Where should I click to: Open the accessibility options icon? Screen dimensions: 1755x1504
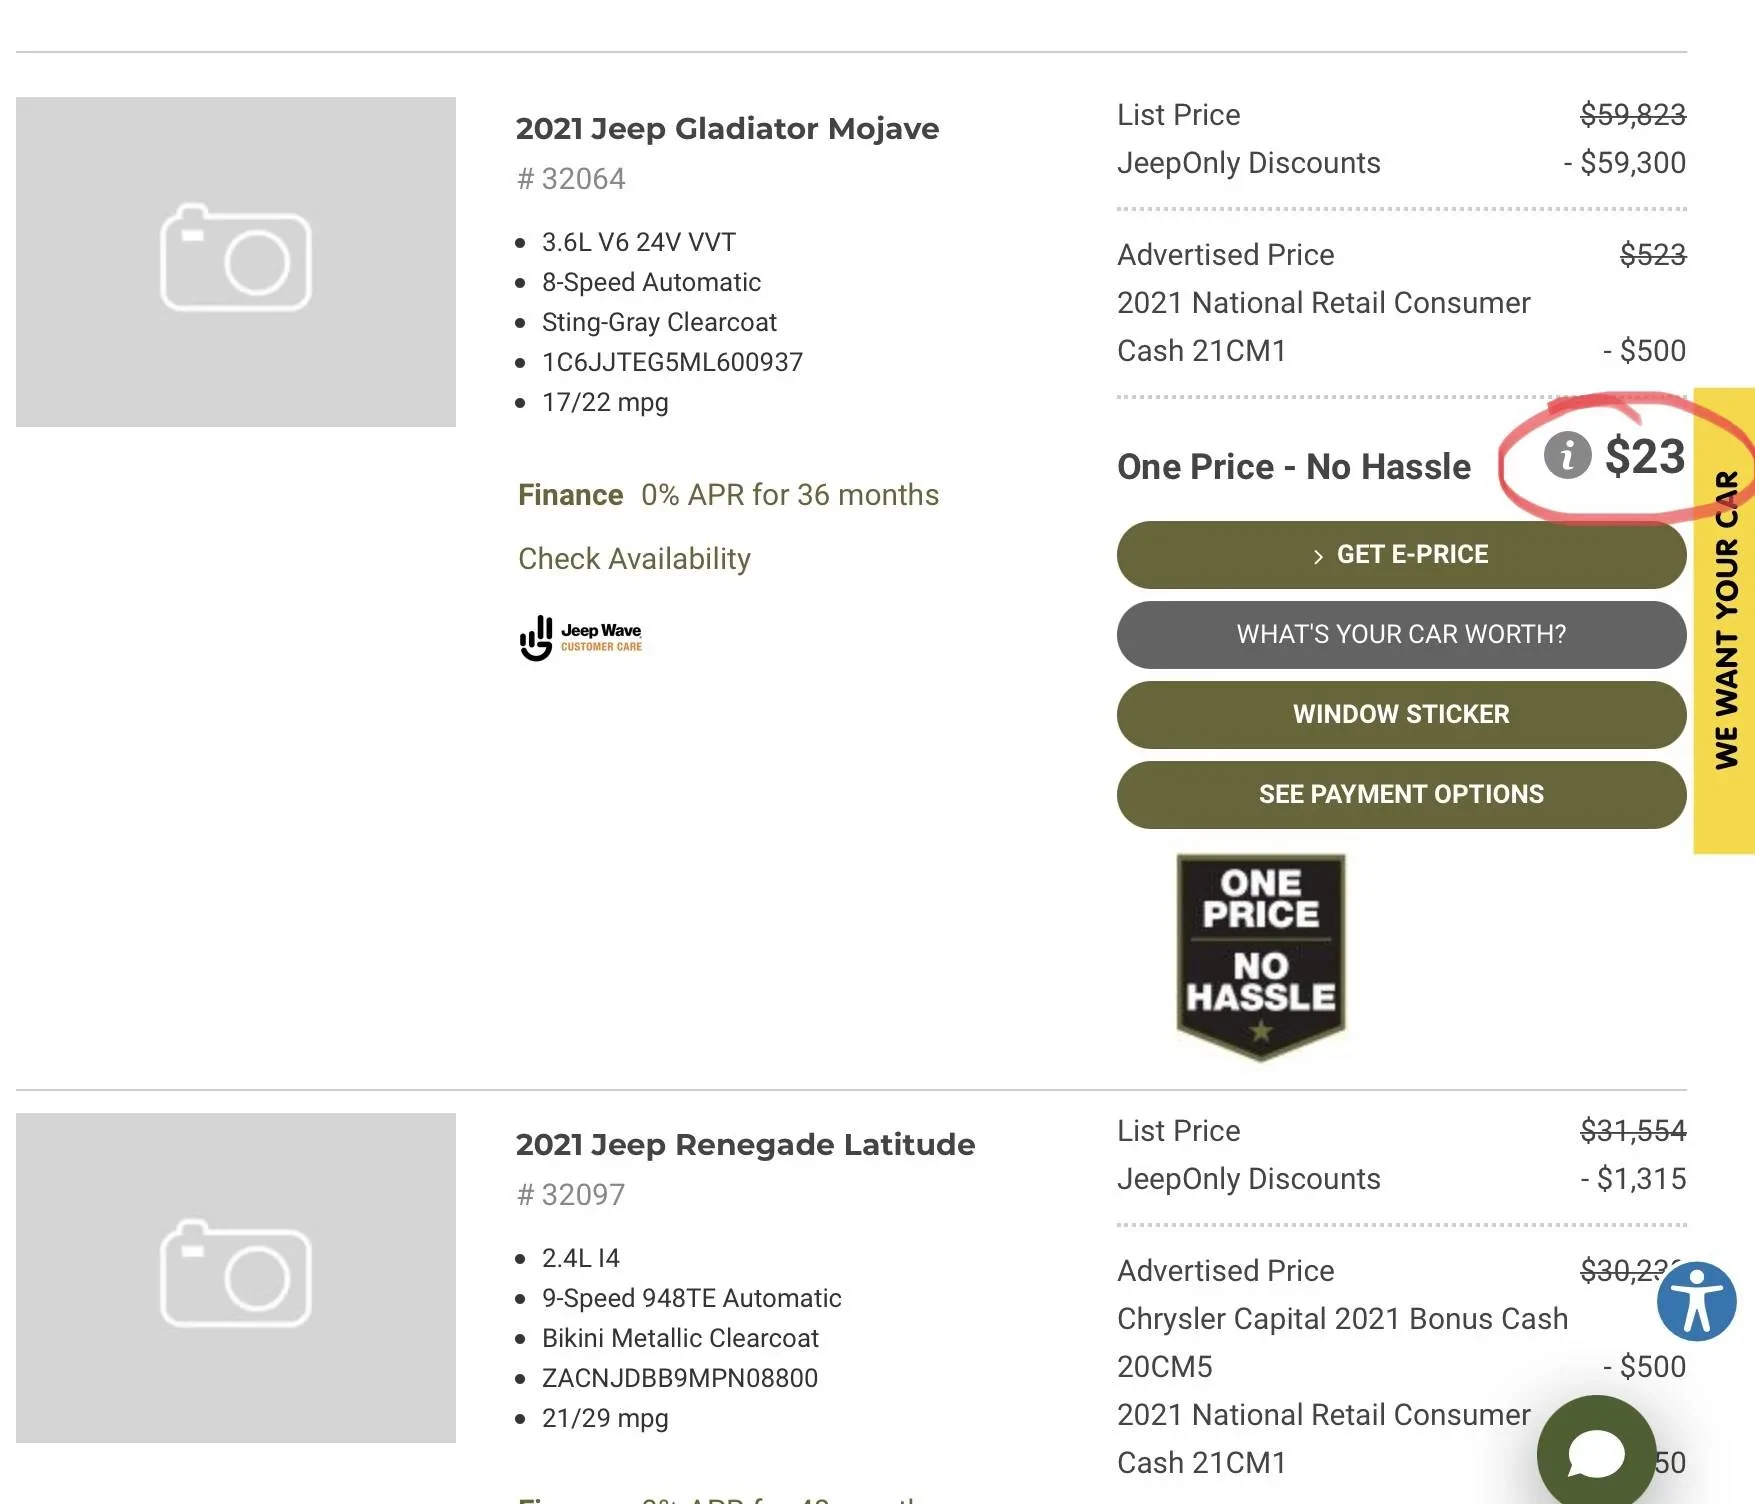[1696, 1301]
